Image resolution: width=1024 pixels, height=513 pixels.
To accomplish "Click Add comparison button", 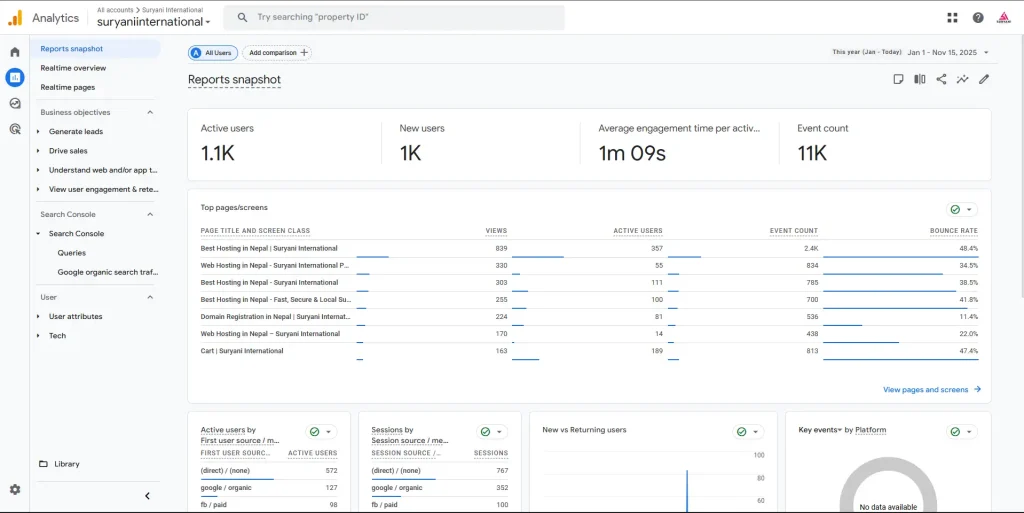I will point(277,53).
